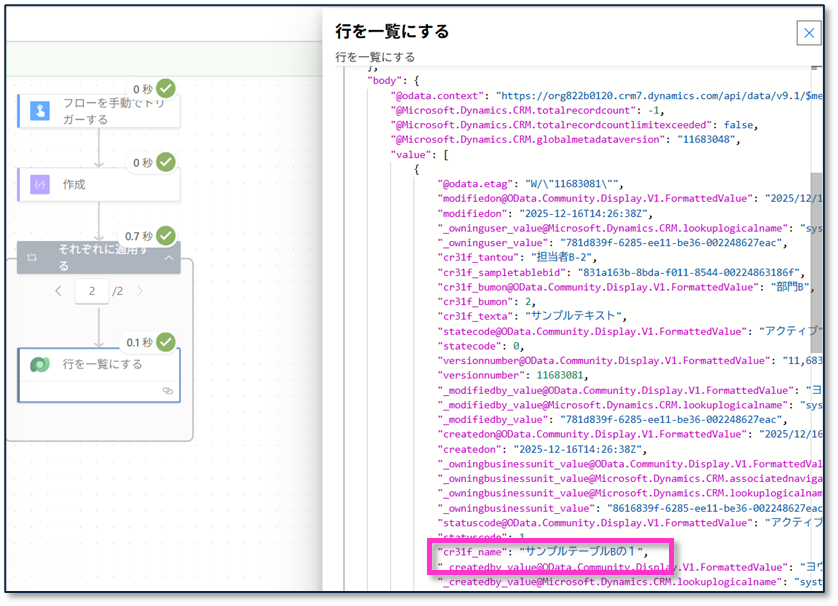The image size is (838, 606).
Task: Click the manual trigger person icon
Action: click(40, 111)
